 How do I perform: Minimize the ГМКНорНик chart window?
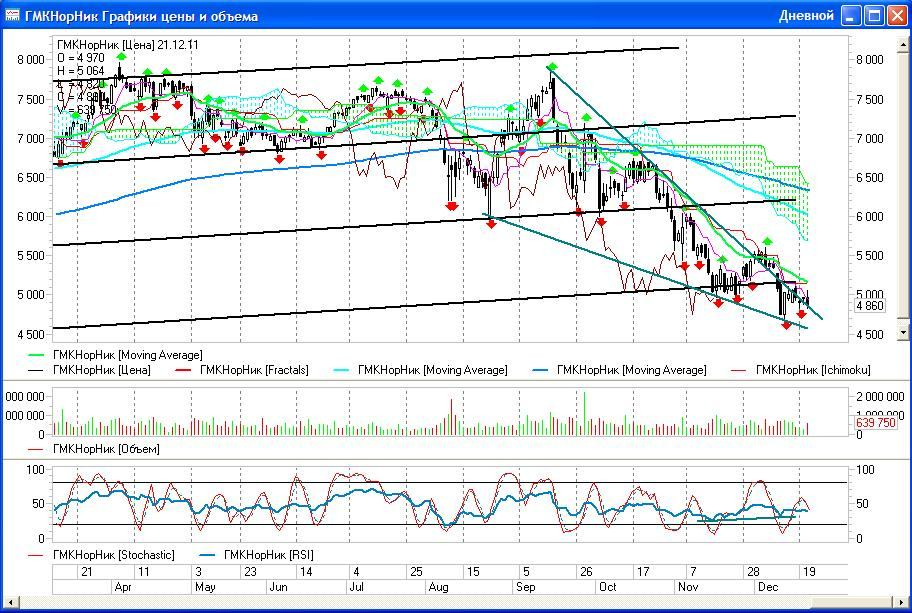850,16
